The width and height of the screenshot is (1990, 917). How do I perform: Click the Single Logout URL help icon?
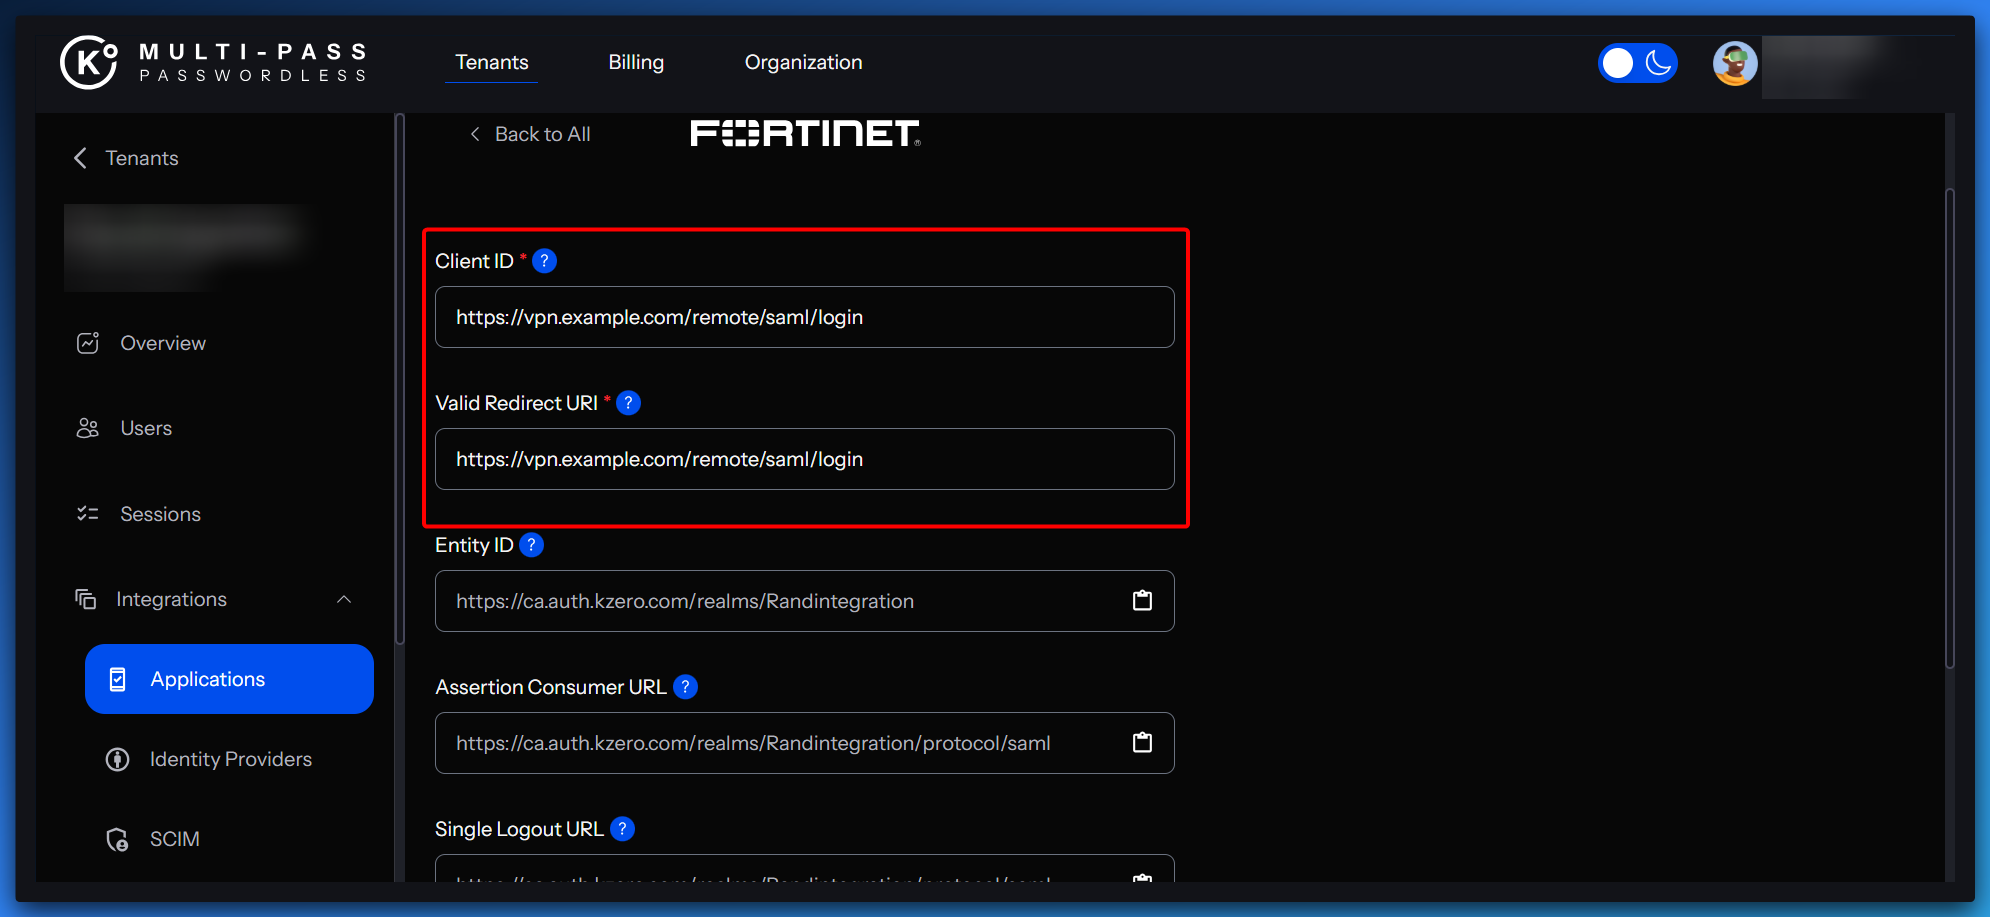point(622,829)
